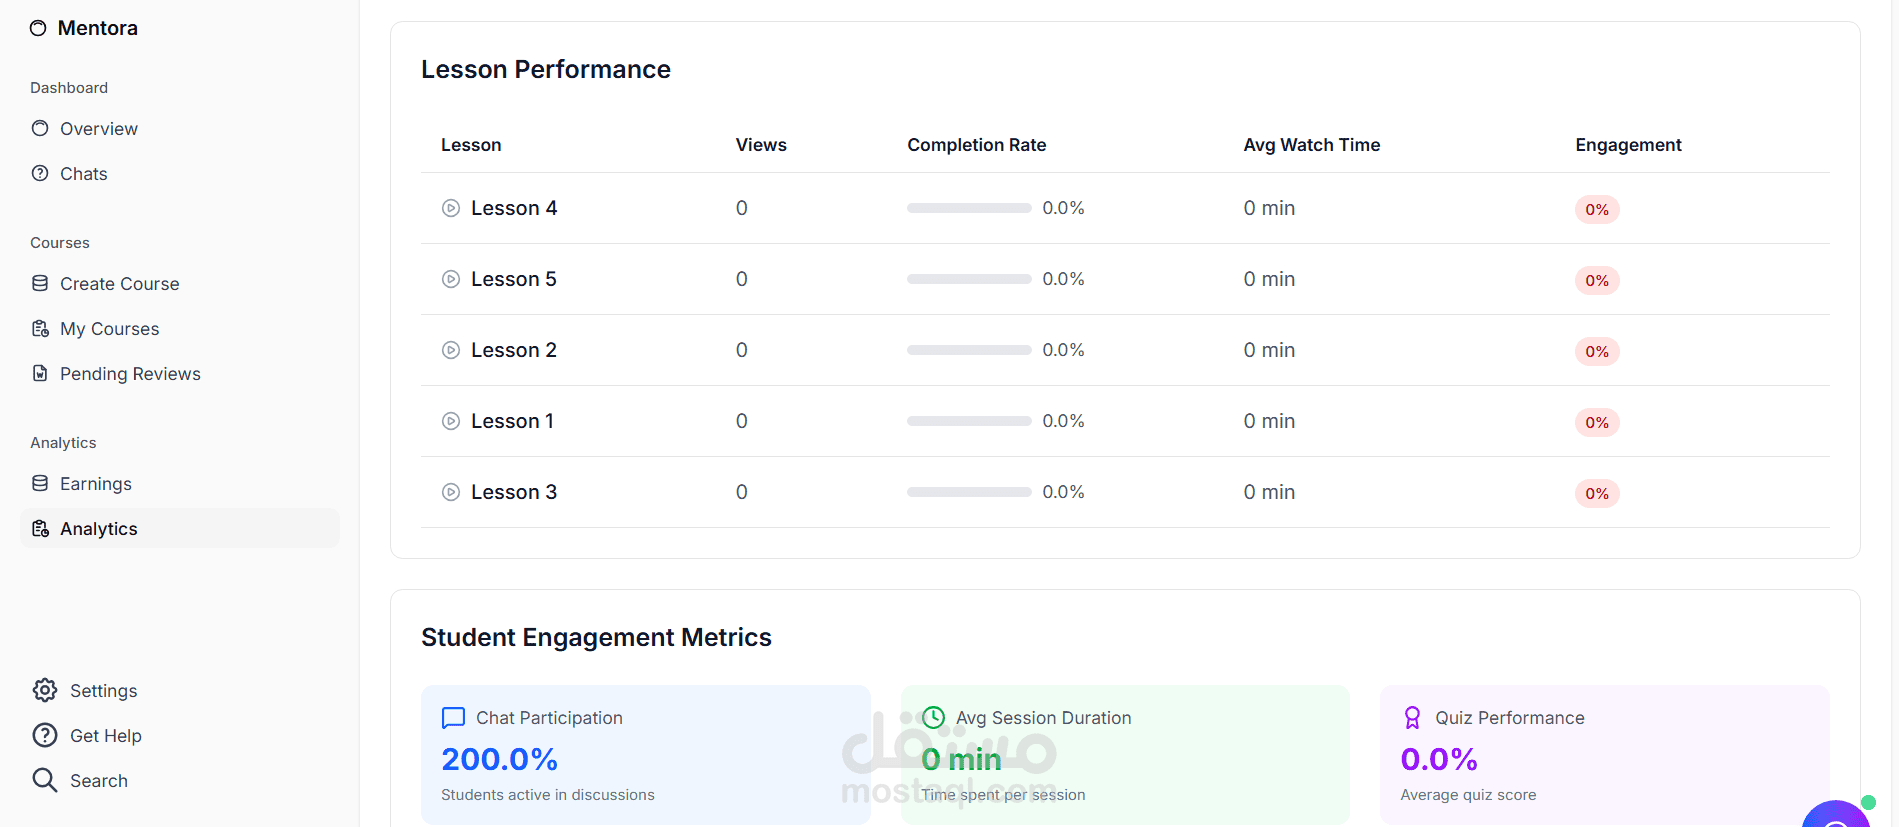Select Earnings under Analytics
This screenshot has height=827, width=1899.
[95, 484]
